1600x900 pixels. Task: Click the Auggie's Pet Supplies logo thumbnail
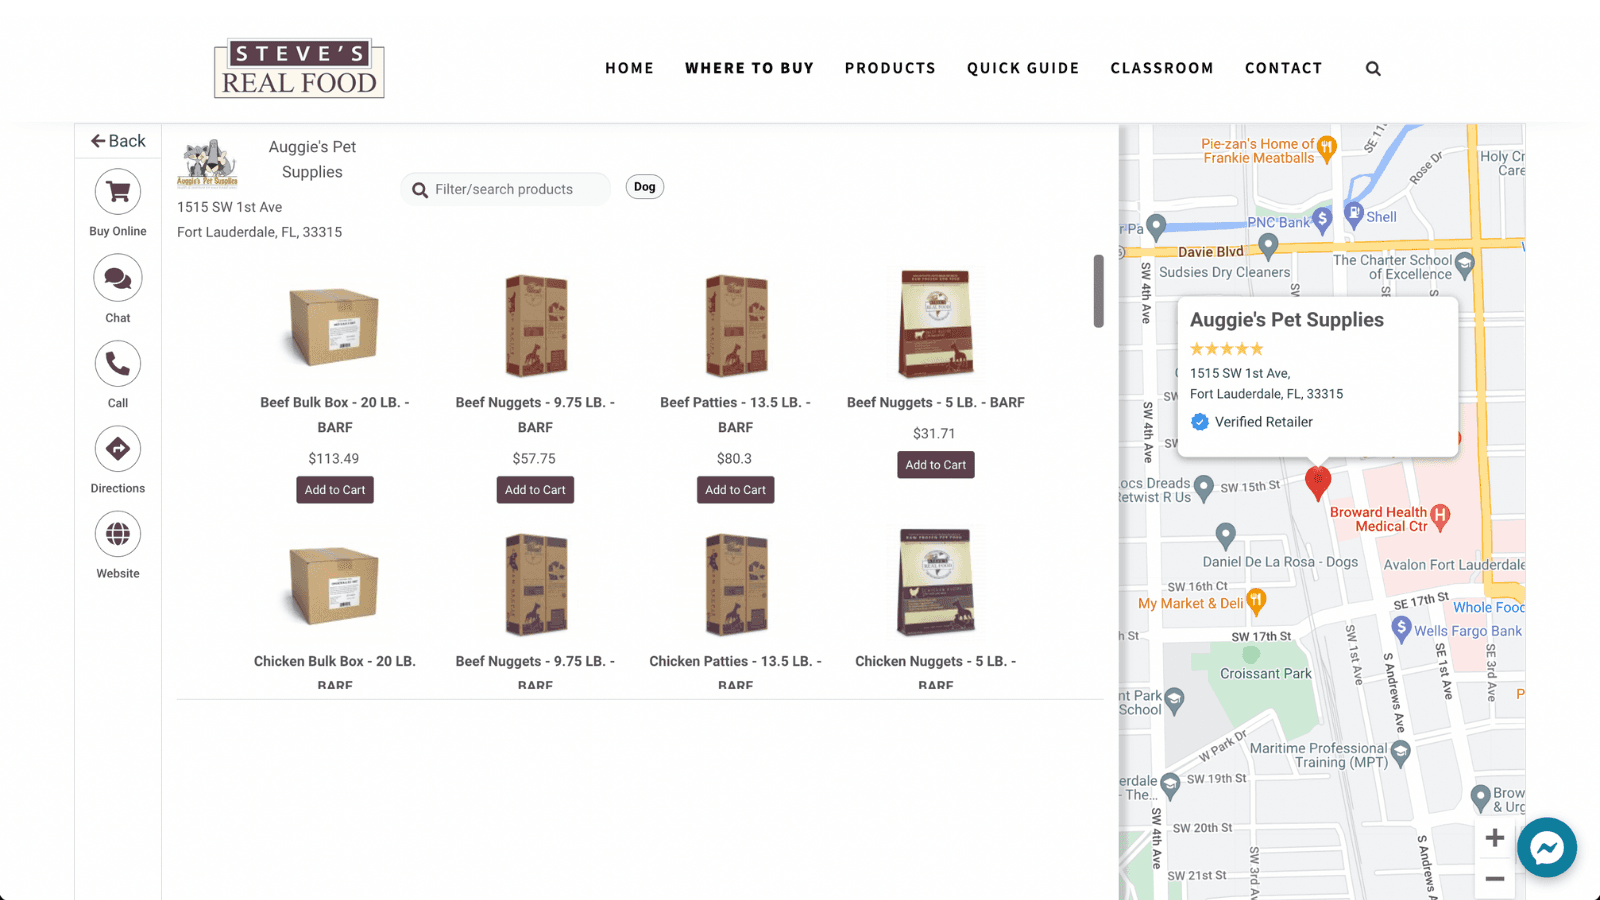[207, 162]
